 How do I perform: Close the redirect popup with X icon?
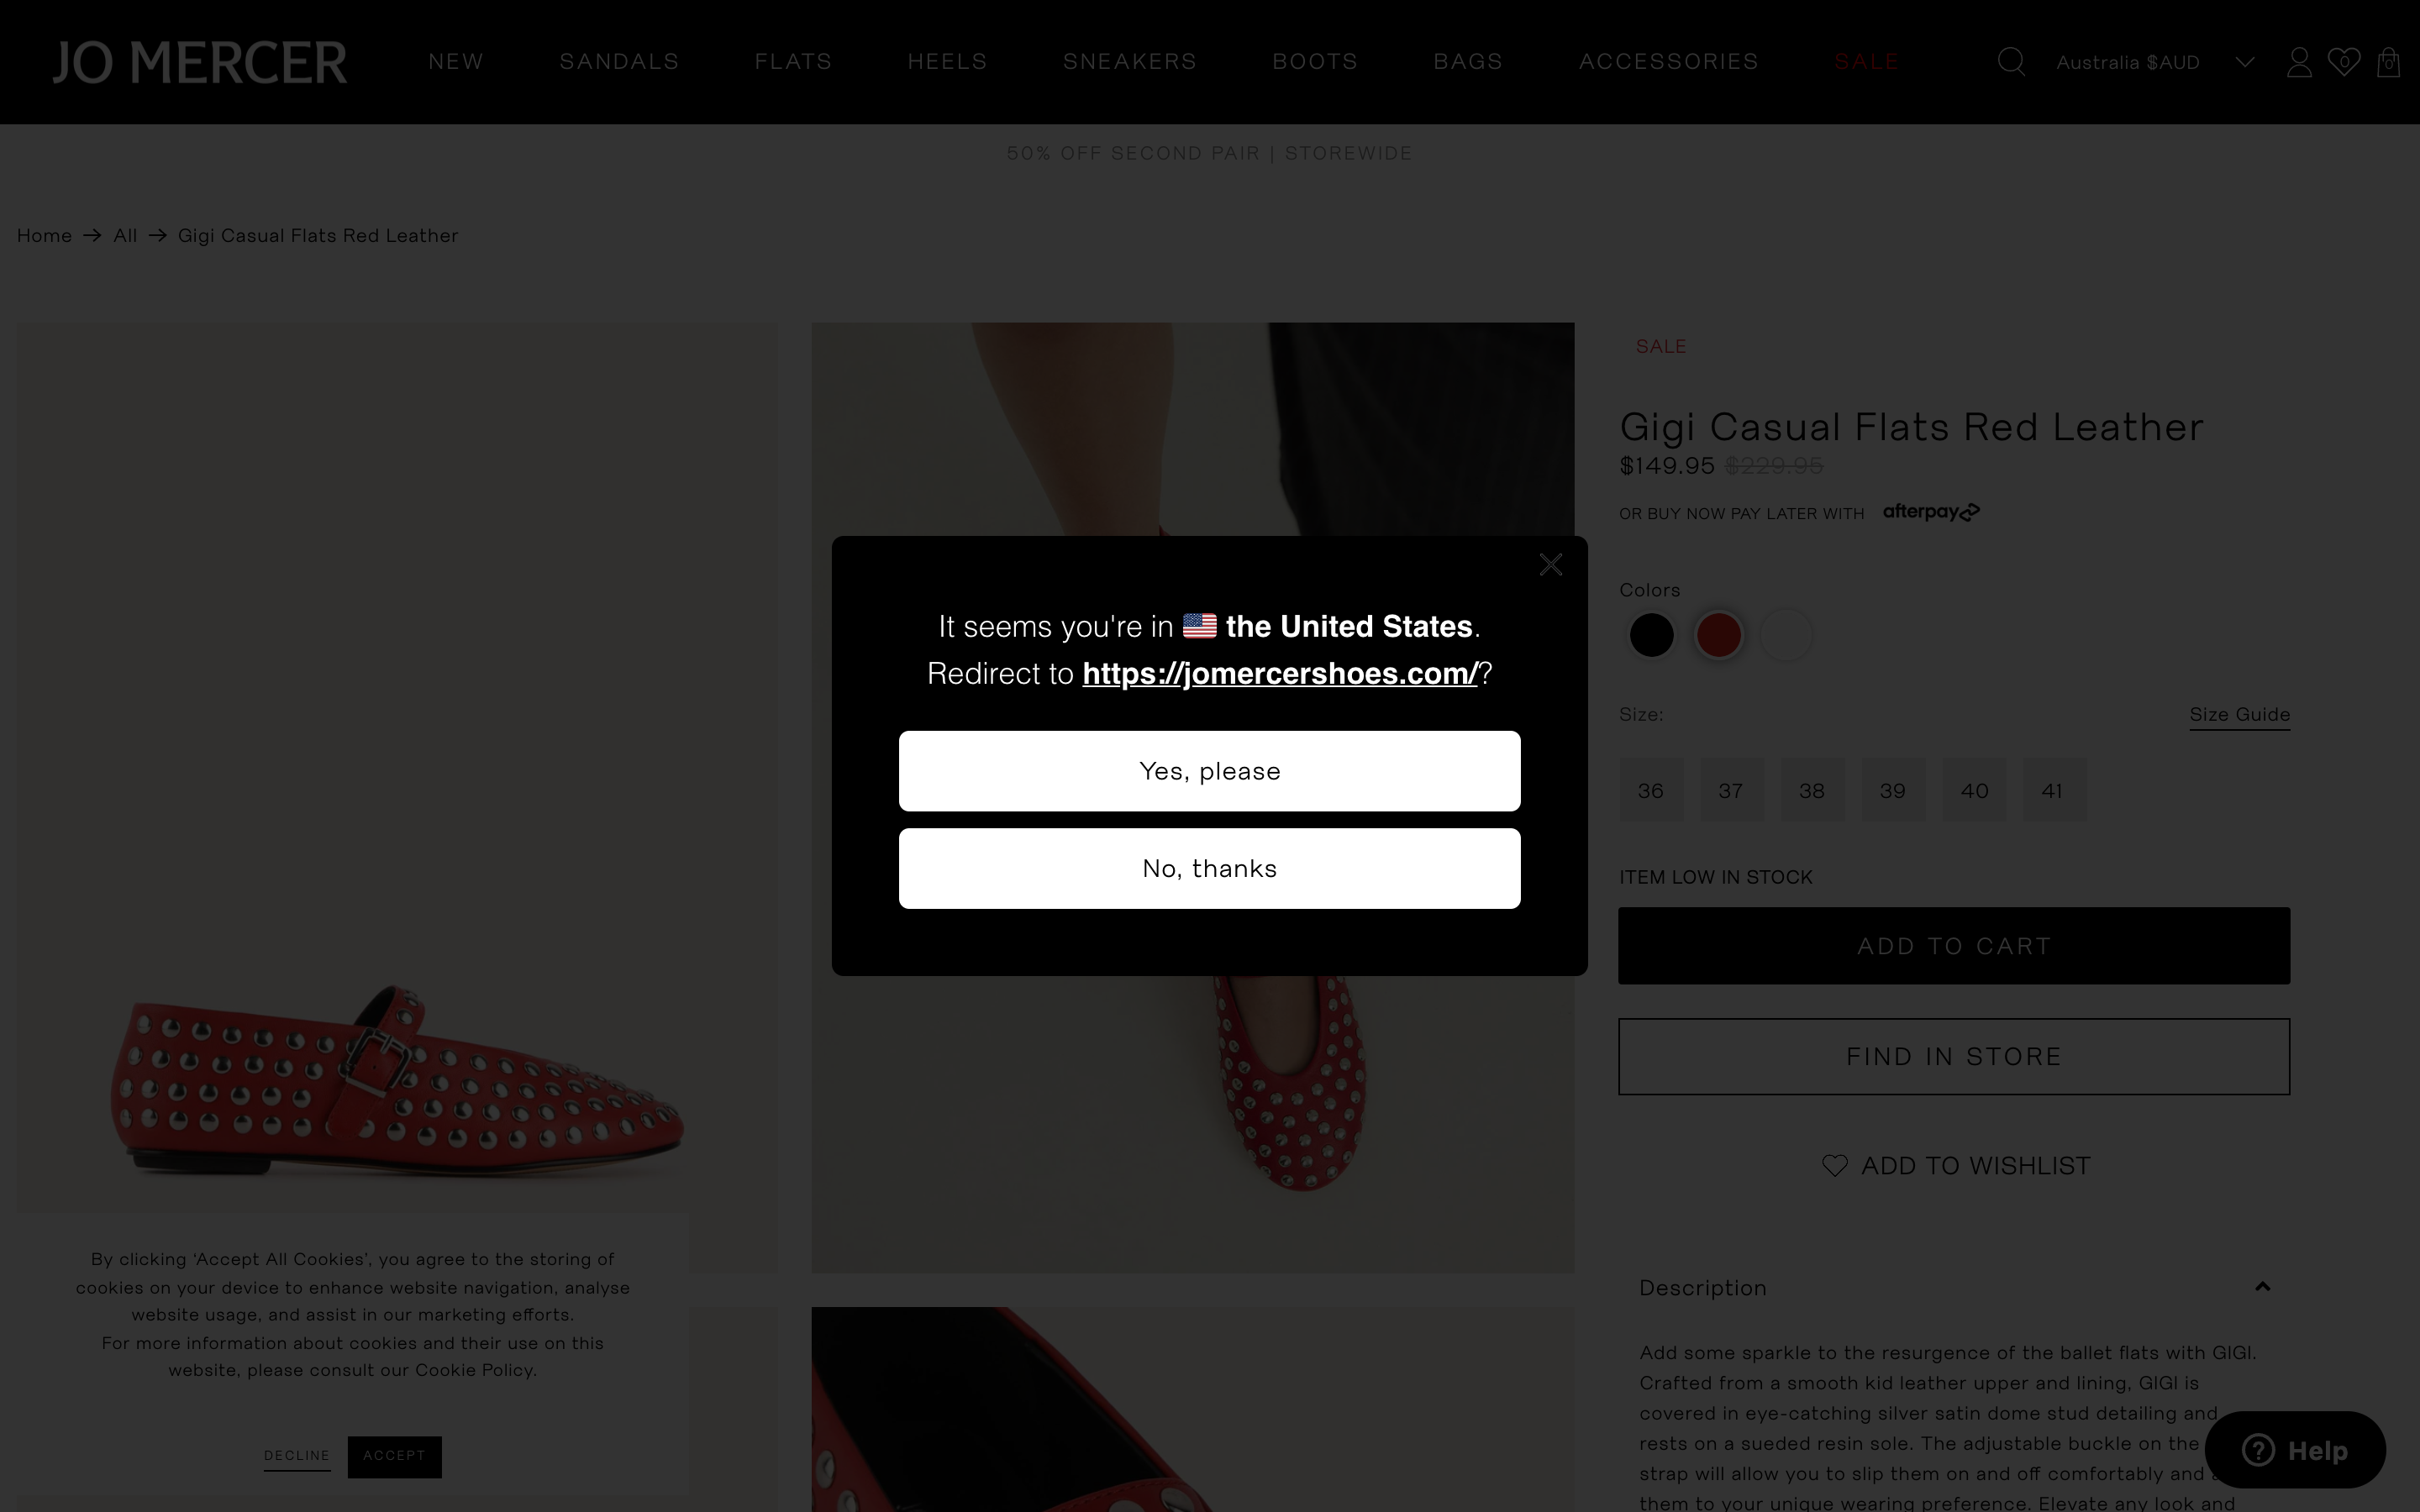coord(1550,565)
